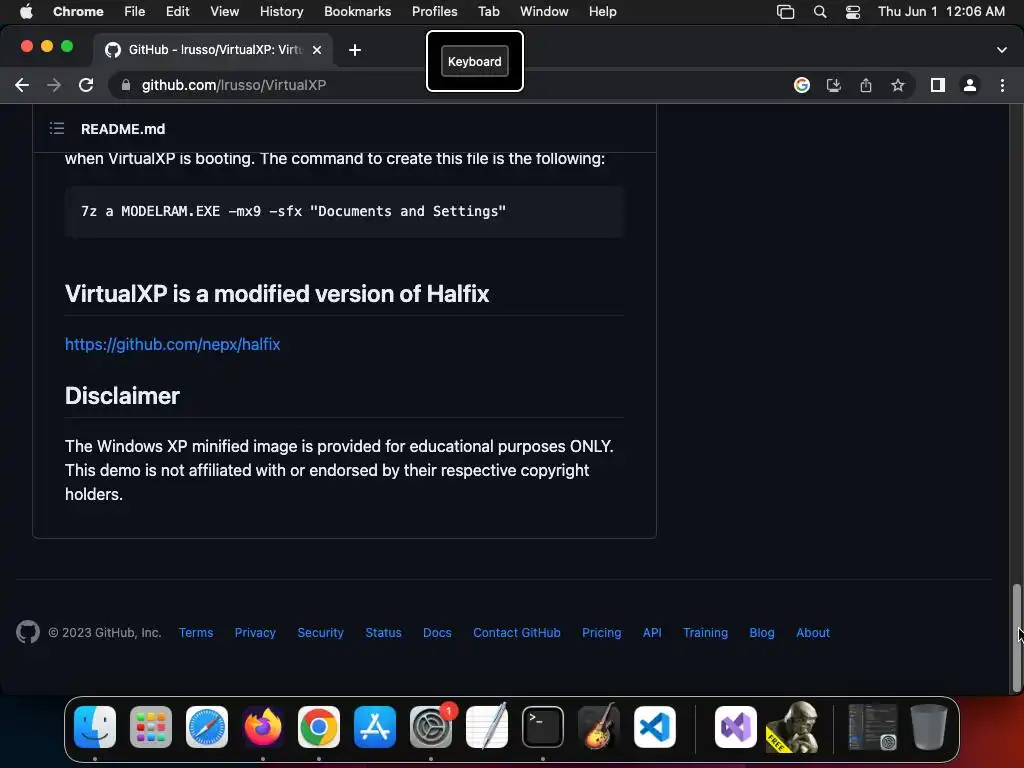The width and height of the screenshot is (1024, 768).
Task: Share this page via share icon
Action: (866, 85)
